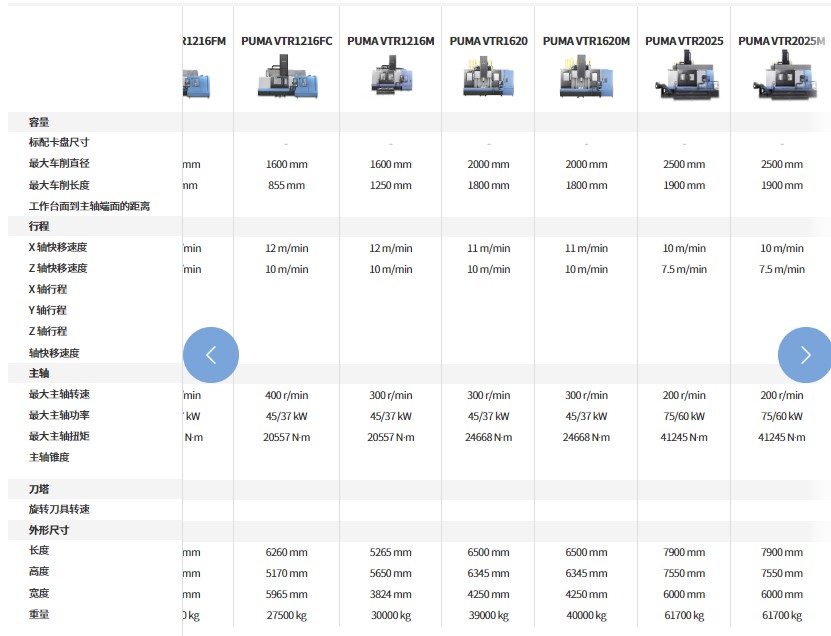Select 61700 kg in PUMA VTR2025M column

[782, 616]
